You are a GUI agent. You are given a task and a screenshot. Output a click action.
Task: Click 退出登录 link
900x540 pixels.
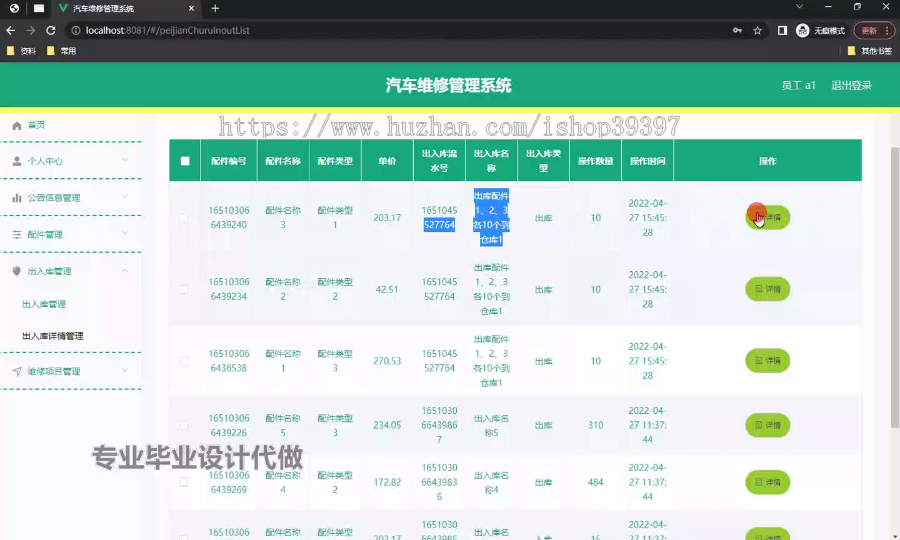pyautogui.click(x=851, y=86)
